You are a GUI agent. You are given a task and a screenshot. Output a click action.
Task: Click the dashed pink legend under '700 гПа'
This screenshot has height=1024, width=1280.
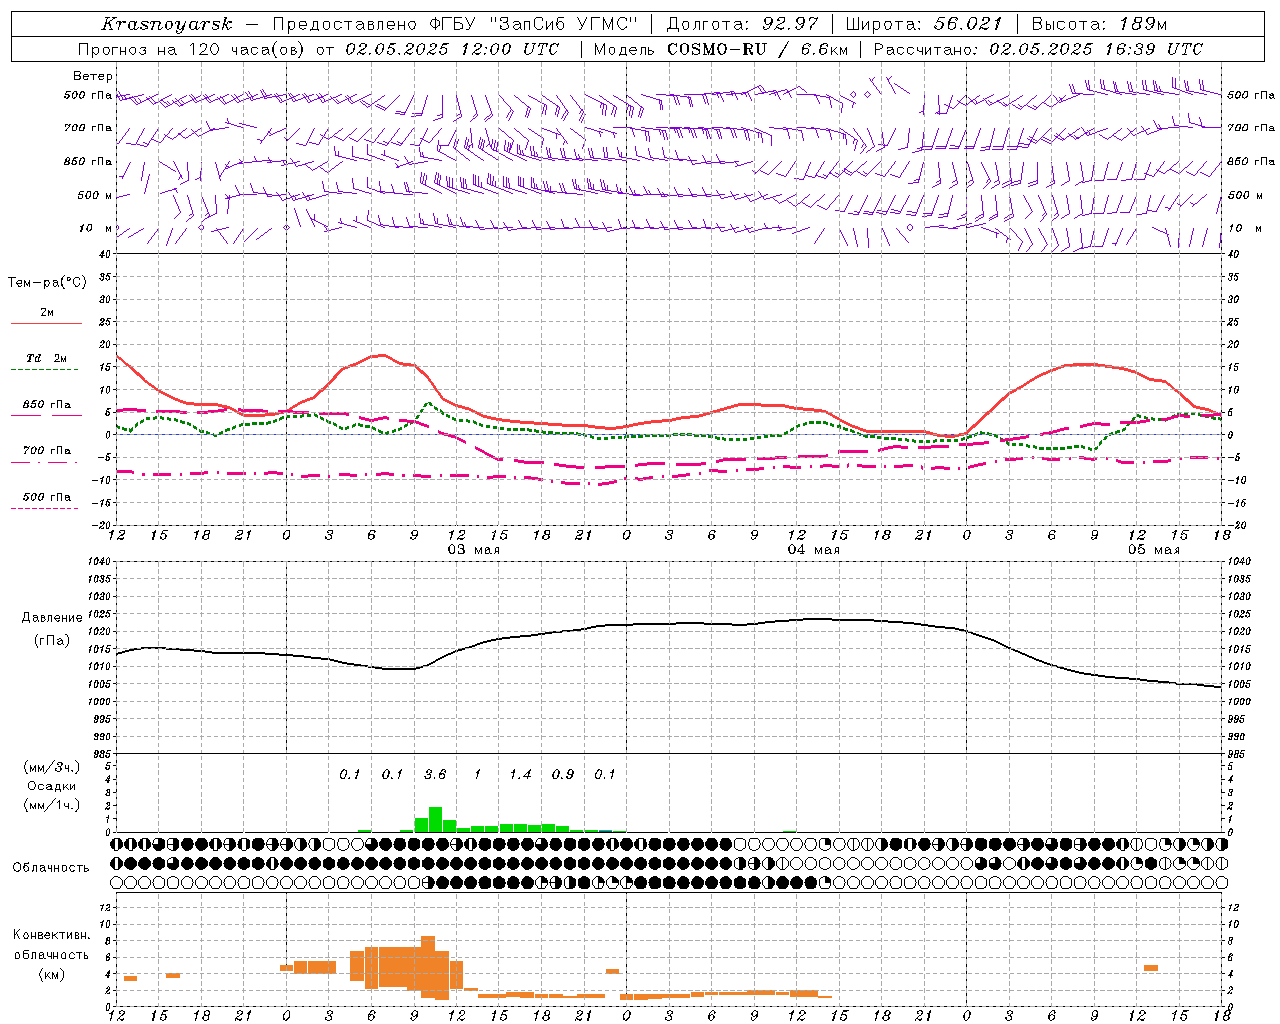click(x=46, y=462)
